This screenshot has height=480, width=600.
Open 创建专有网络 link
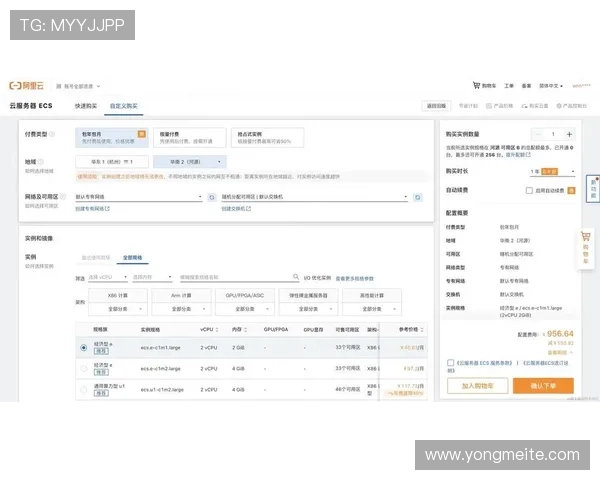pos(92,209)
